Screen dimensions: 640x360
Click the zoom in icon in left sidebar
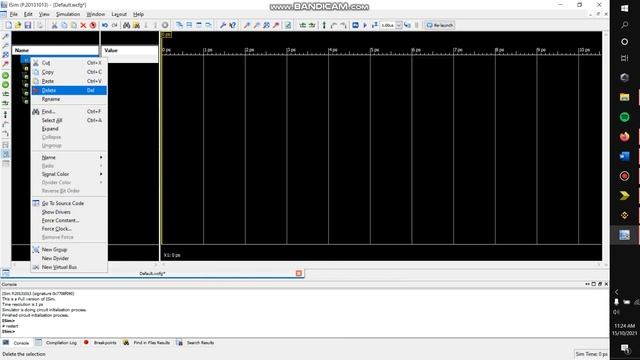click(5, 37)
